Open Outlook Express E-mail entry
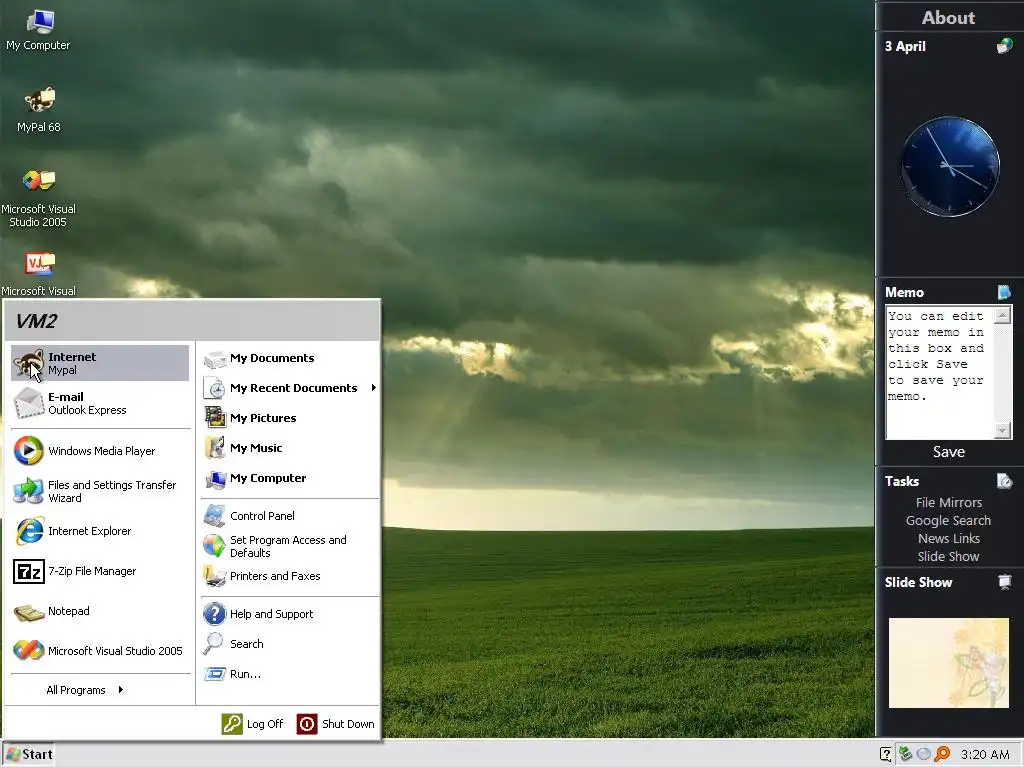Image resolution: width=1024 pixels, height=768 pixels. pyautogui.click(x=100, y=403)
